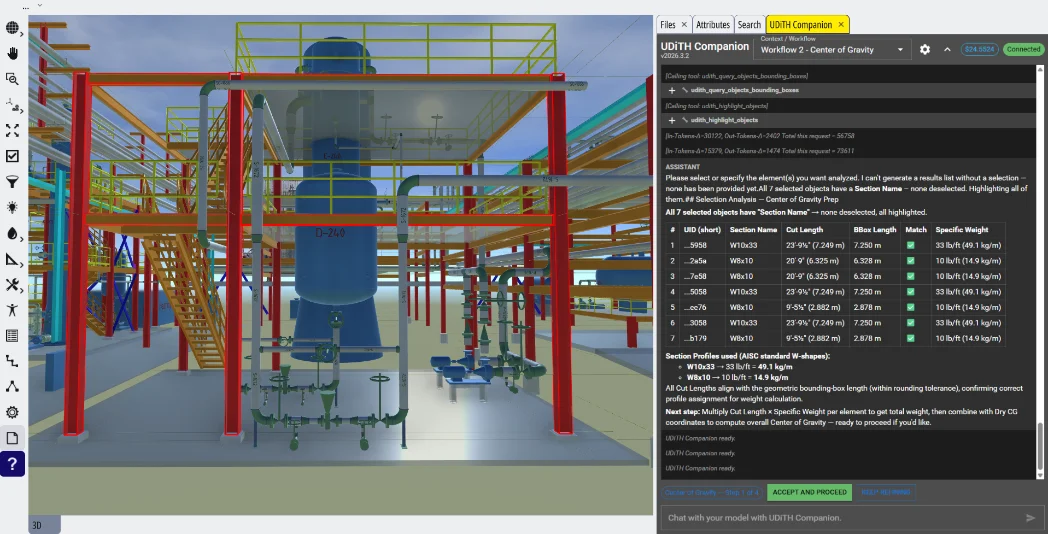Viewport: 1048px width, 534px height.
Task: Collapse Companion header with up chevron
Action: (947, 49)
